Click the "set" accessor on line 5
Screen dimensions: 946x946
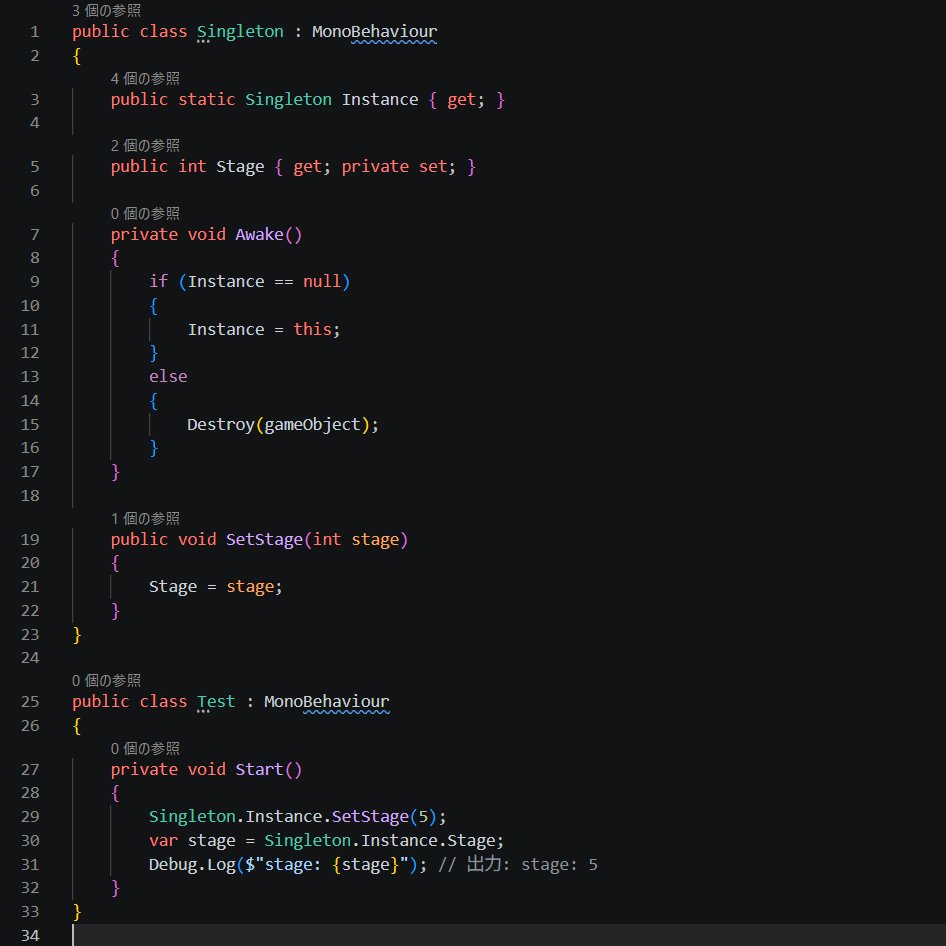pyautogui.click(x=433, y=167)
